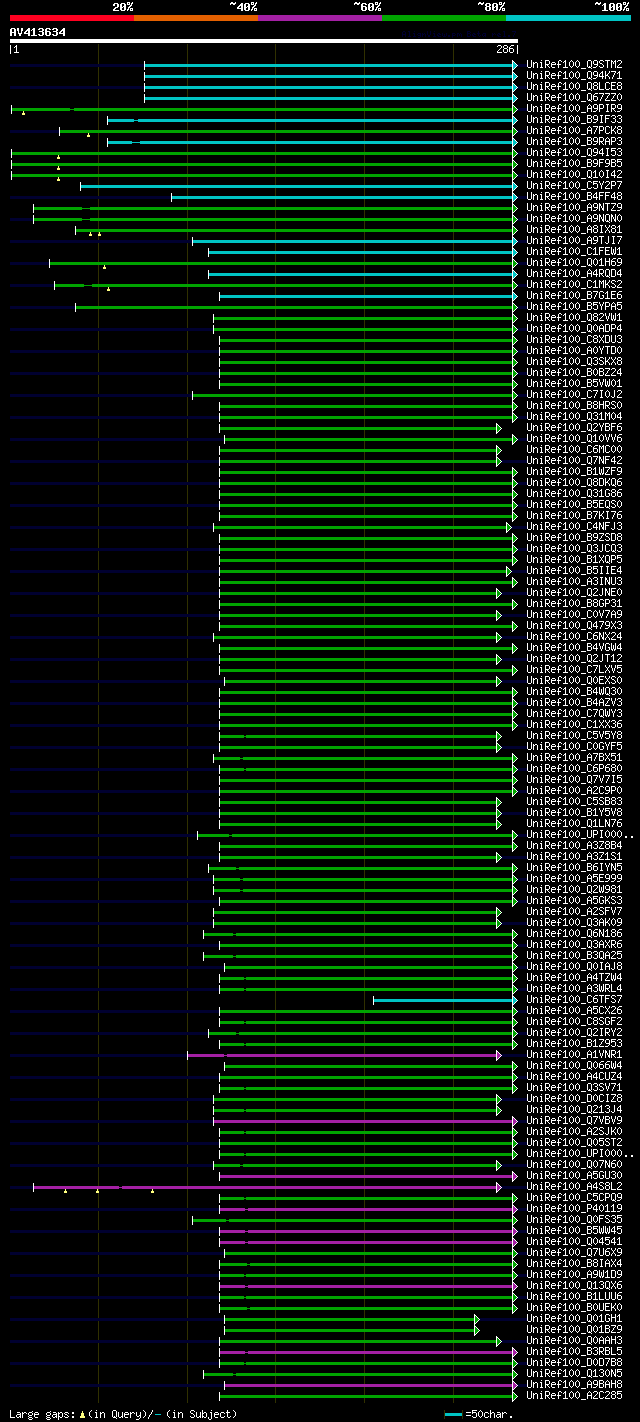
Task: Select the UniRef100_Q7VBV9 label
Action: 574,1121
